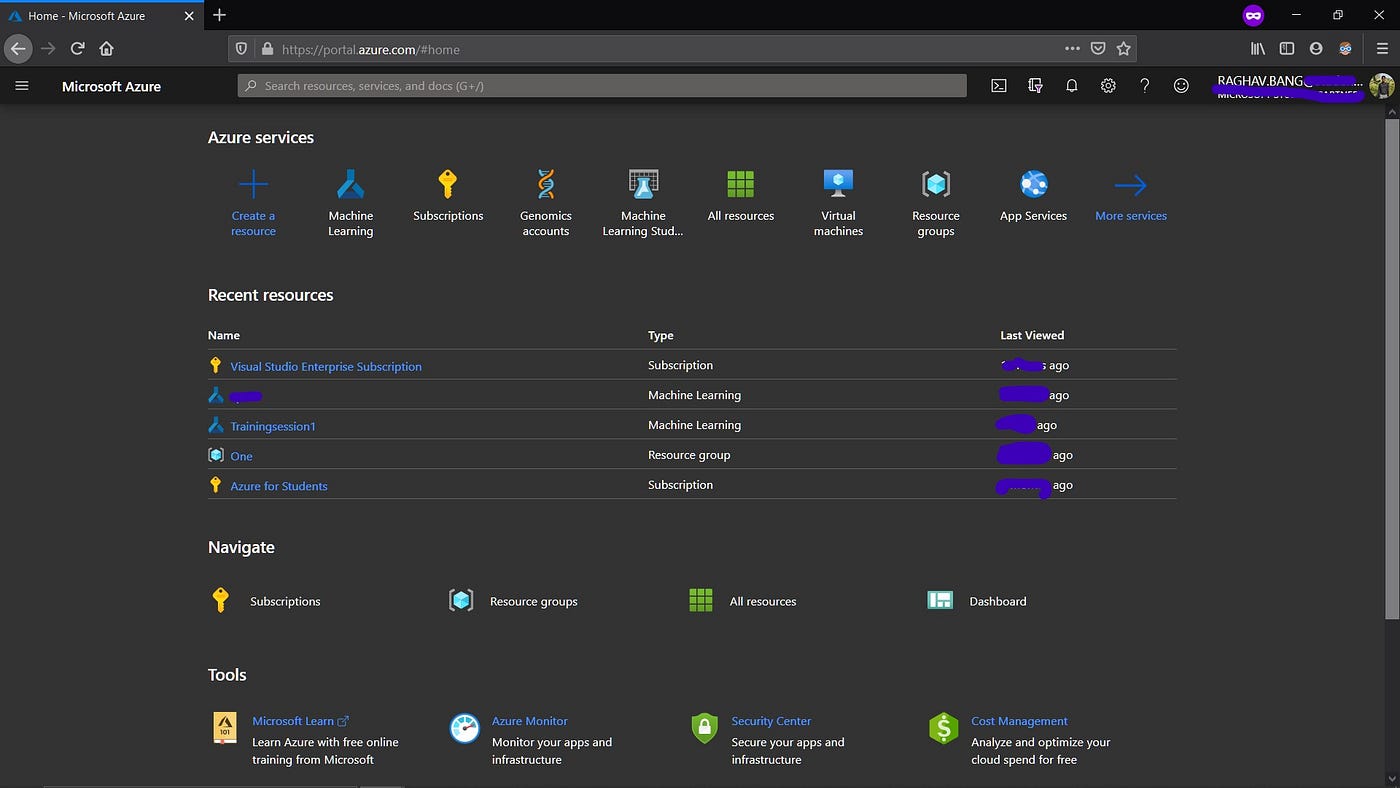Click the Type column header
Screen dimensions: 1400x788
click(x=661, y=335)
